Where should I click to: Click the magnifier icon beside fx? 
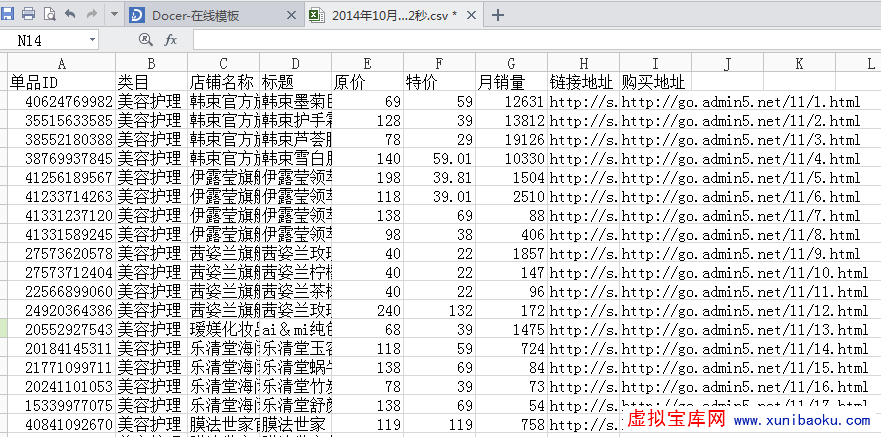pos(146,40)
